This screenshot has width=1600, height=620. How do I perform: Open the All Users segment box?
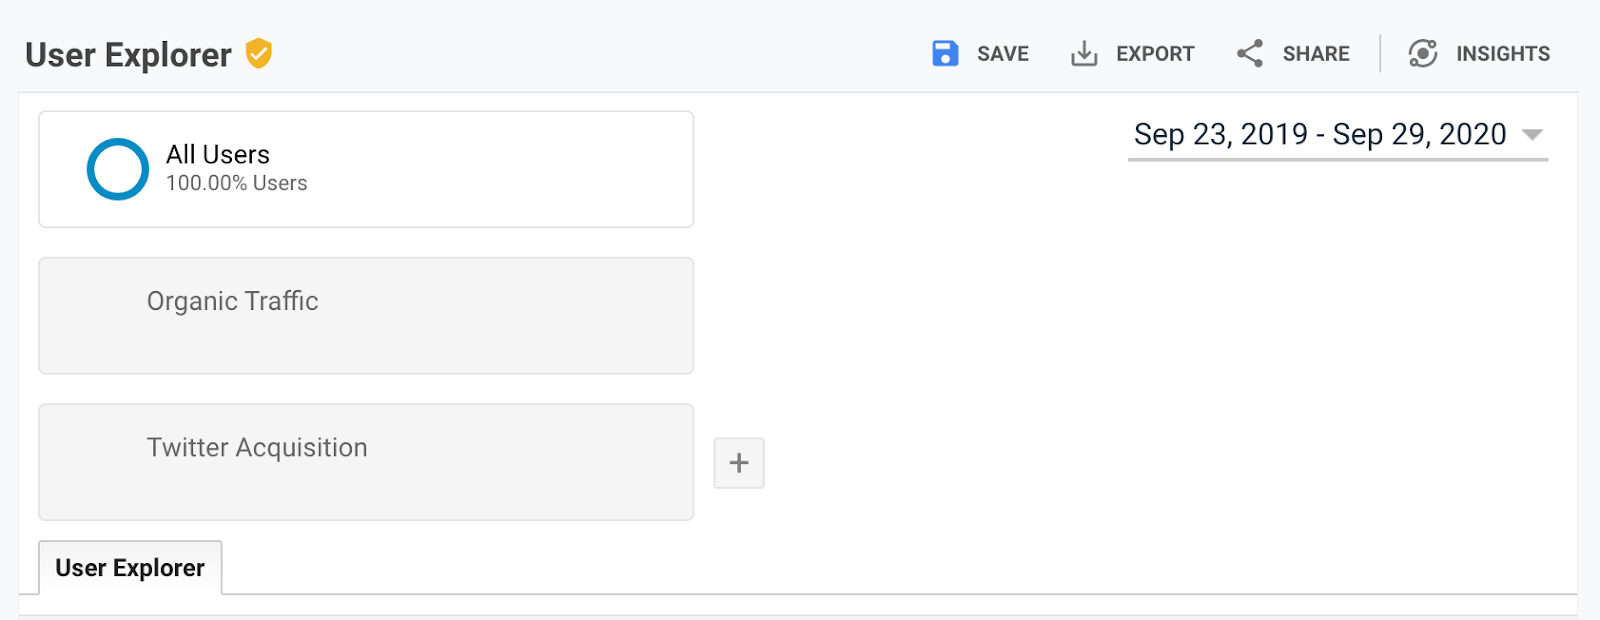point(366,169)
